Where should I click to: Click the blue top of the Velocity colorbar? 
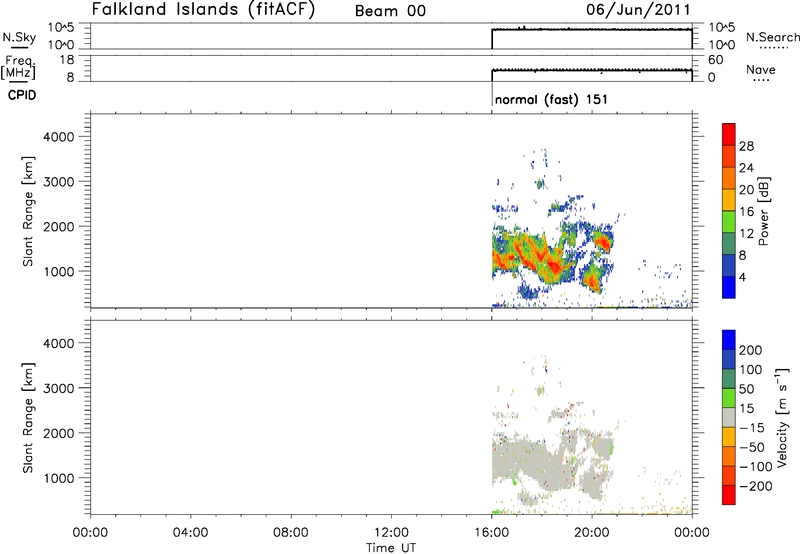[x=729, y=340]
